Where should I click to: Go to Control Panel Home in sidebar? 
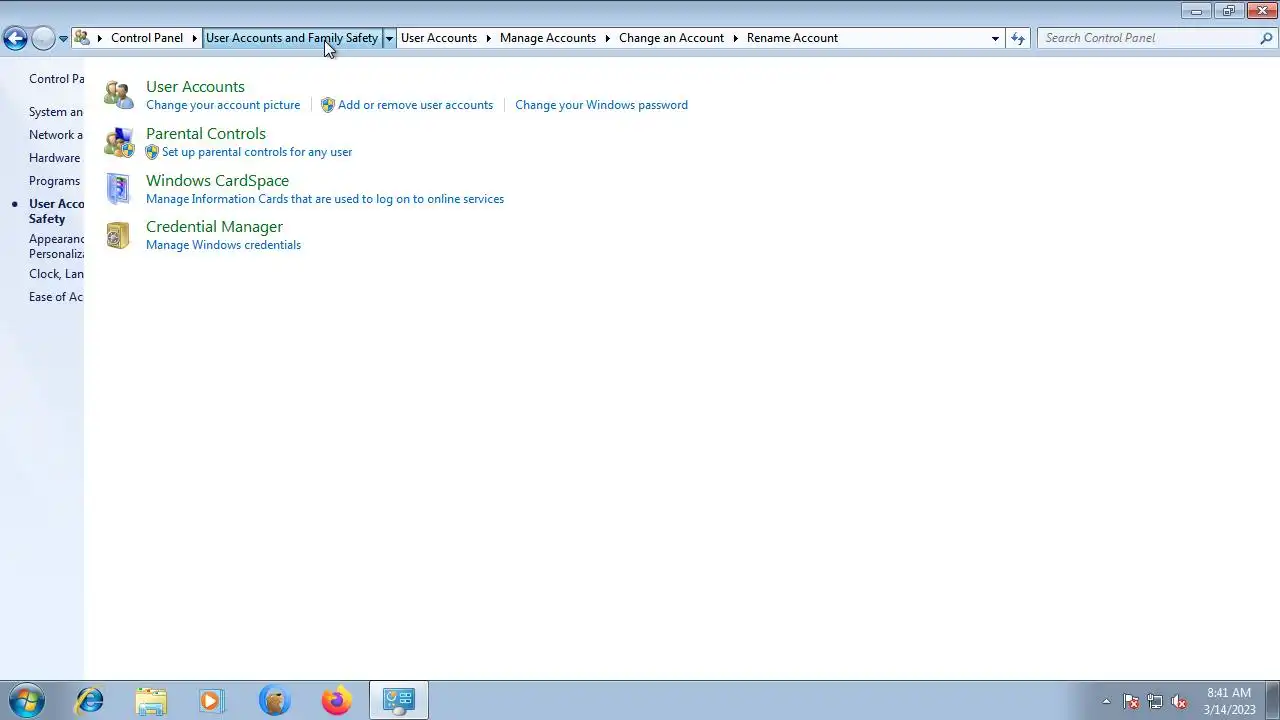pyautogui.click(x=56, y=79)
